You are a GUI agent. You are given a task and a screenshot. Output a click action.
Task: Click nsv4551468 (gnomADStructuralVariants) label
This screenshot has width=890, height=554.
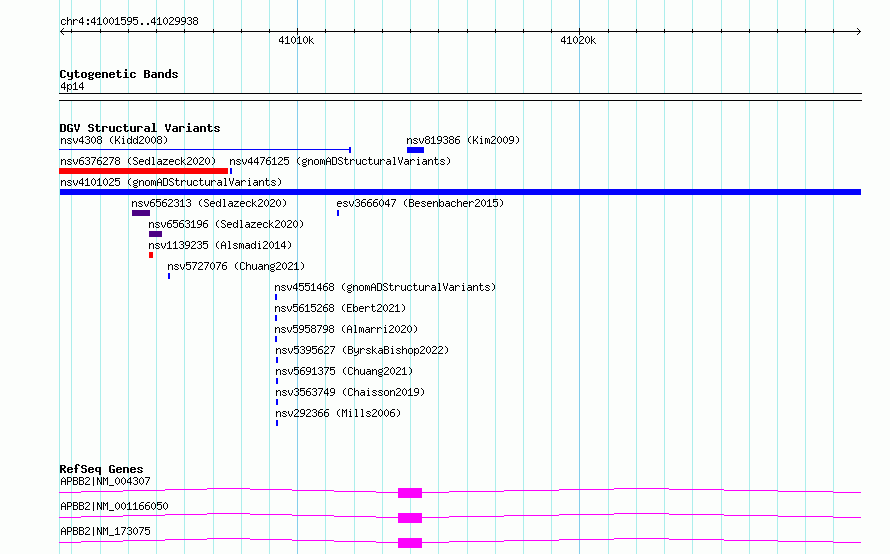[385, 287]
